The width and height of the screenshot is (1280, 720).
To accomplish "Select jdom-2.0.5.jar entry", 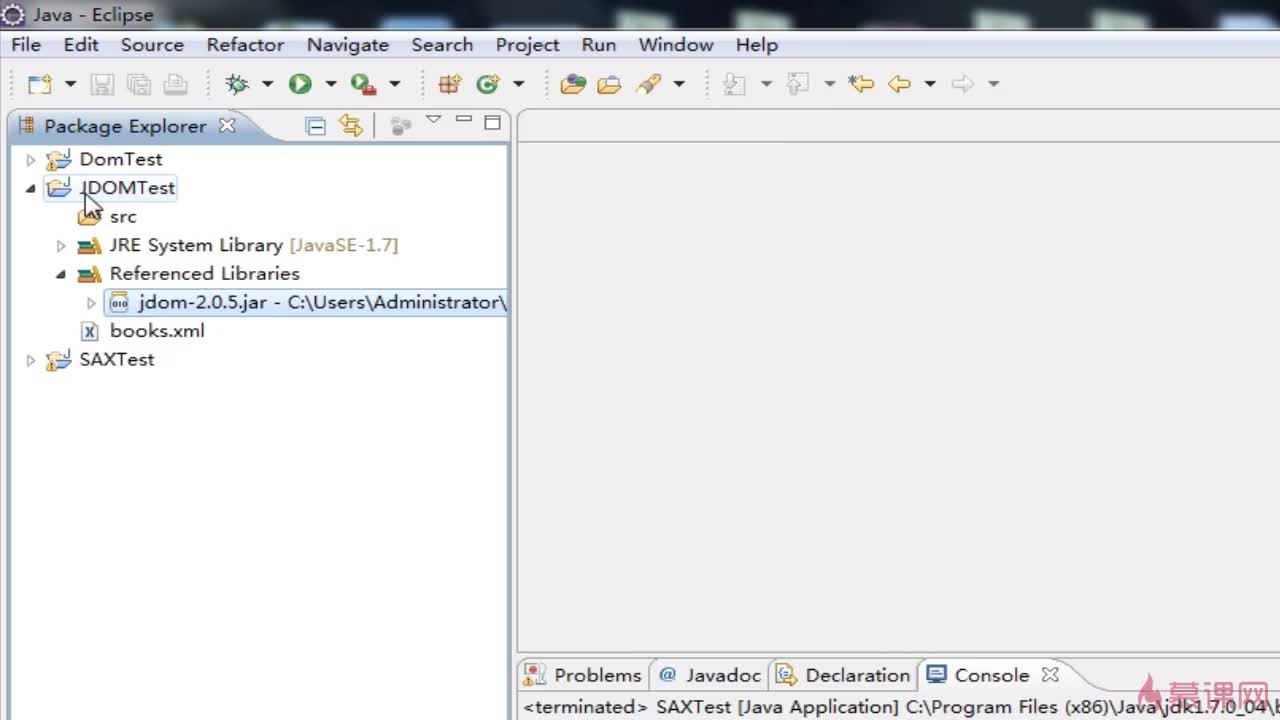I will pyautogui.click(x=307, y=302).
